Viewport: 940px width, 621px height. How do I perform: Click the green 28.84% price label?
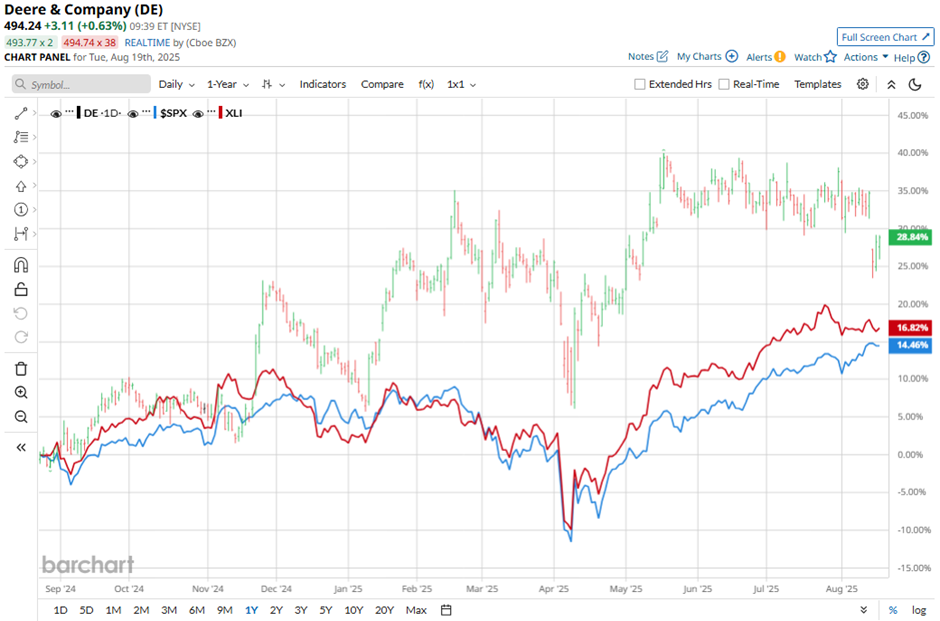[910, 237]
